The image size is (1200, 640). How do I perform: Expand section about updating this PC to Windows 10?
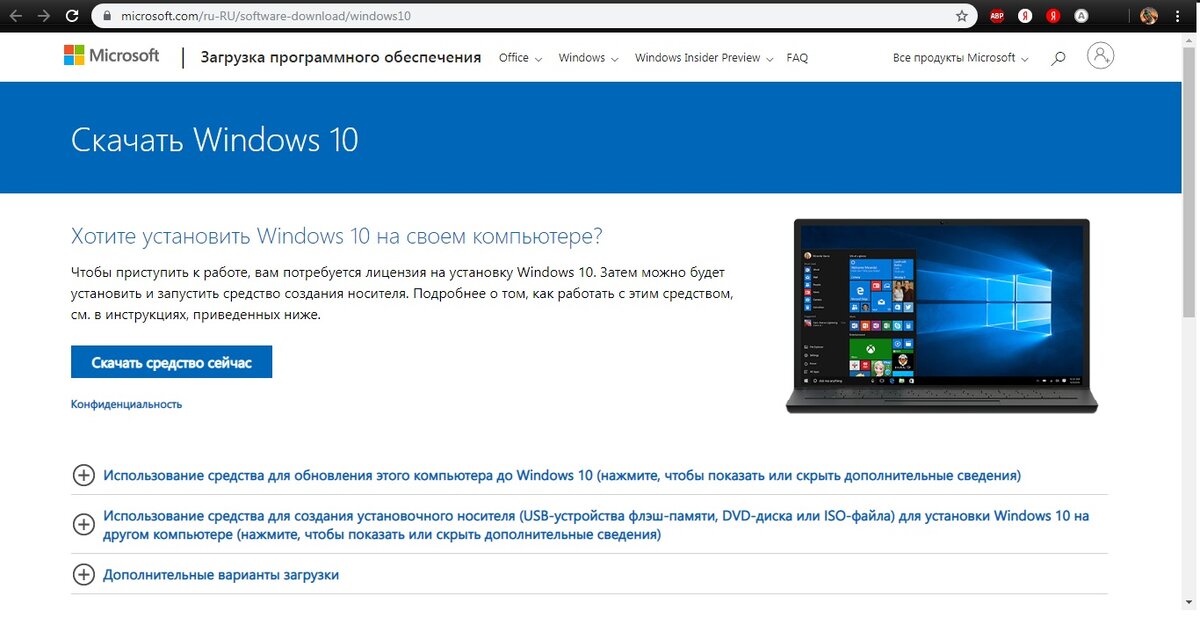pyautogui.click(x=562, y=475)
